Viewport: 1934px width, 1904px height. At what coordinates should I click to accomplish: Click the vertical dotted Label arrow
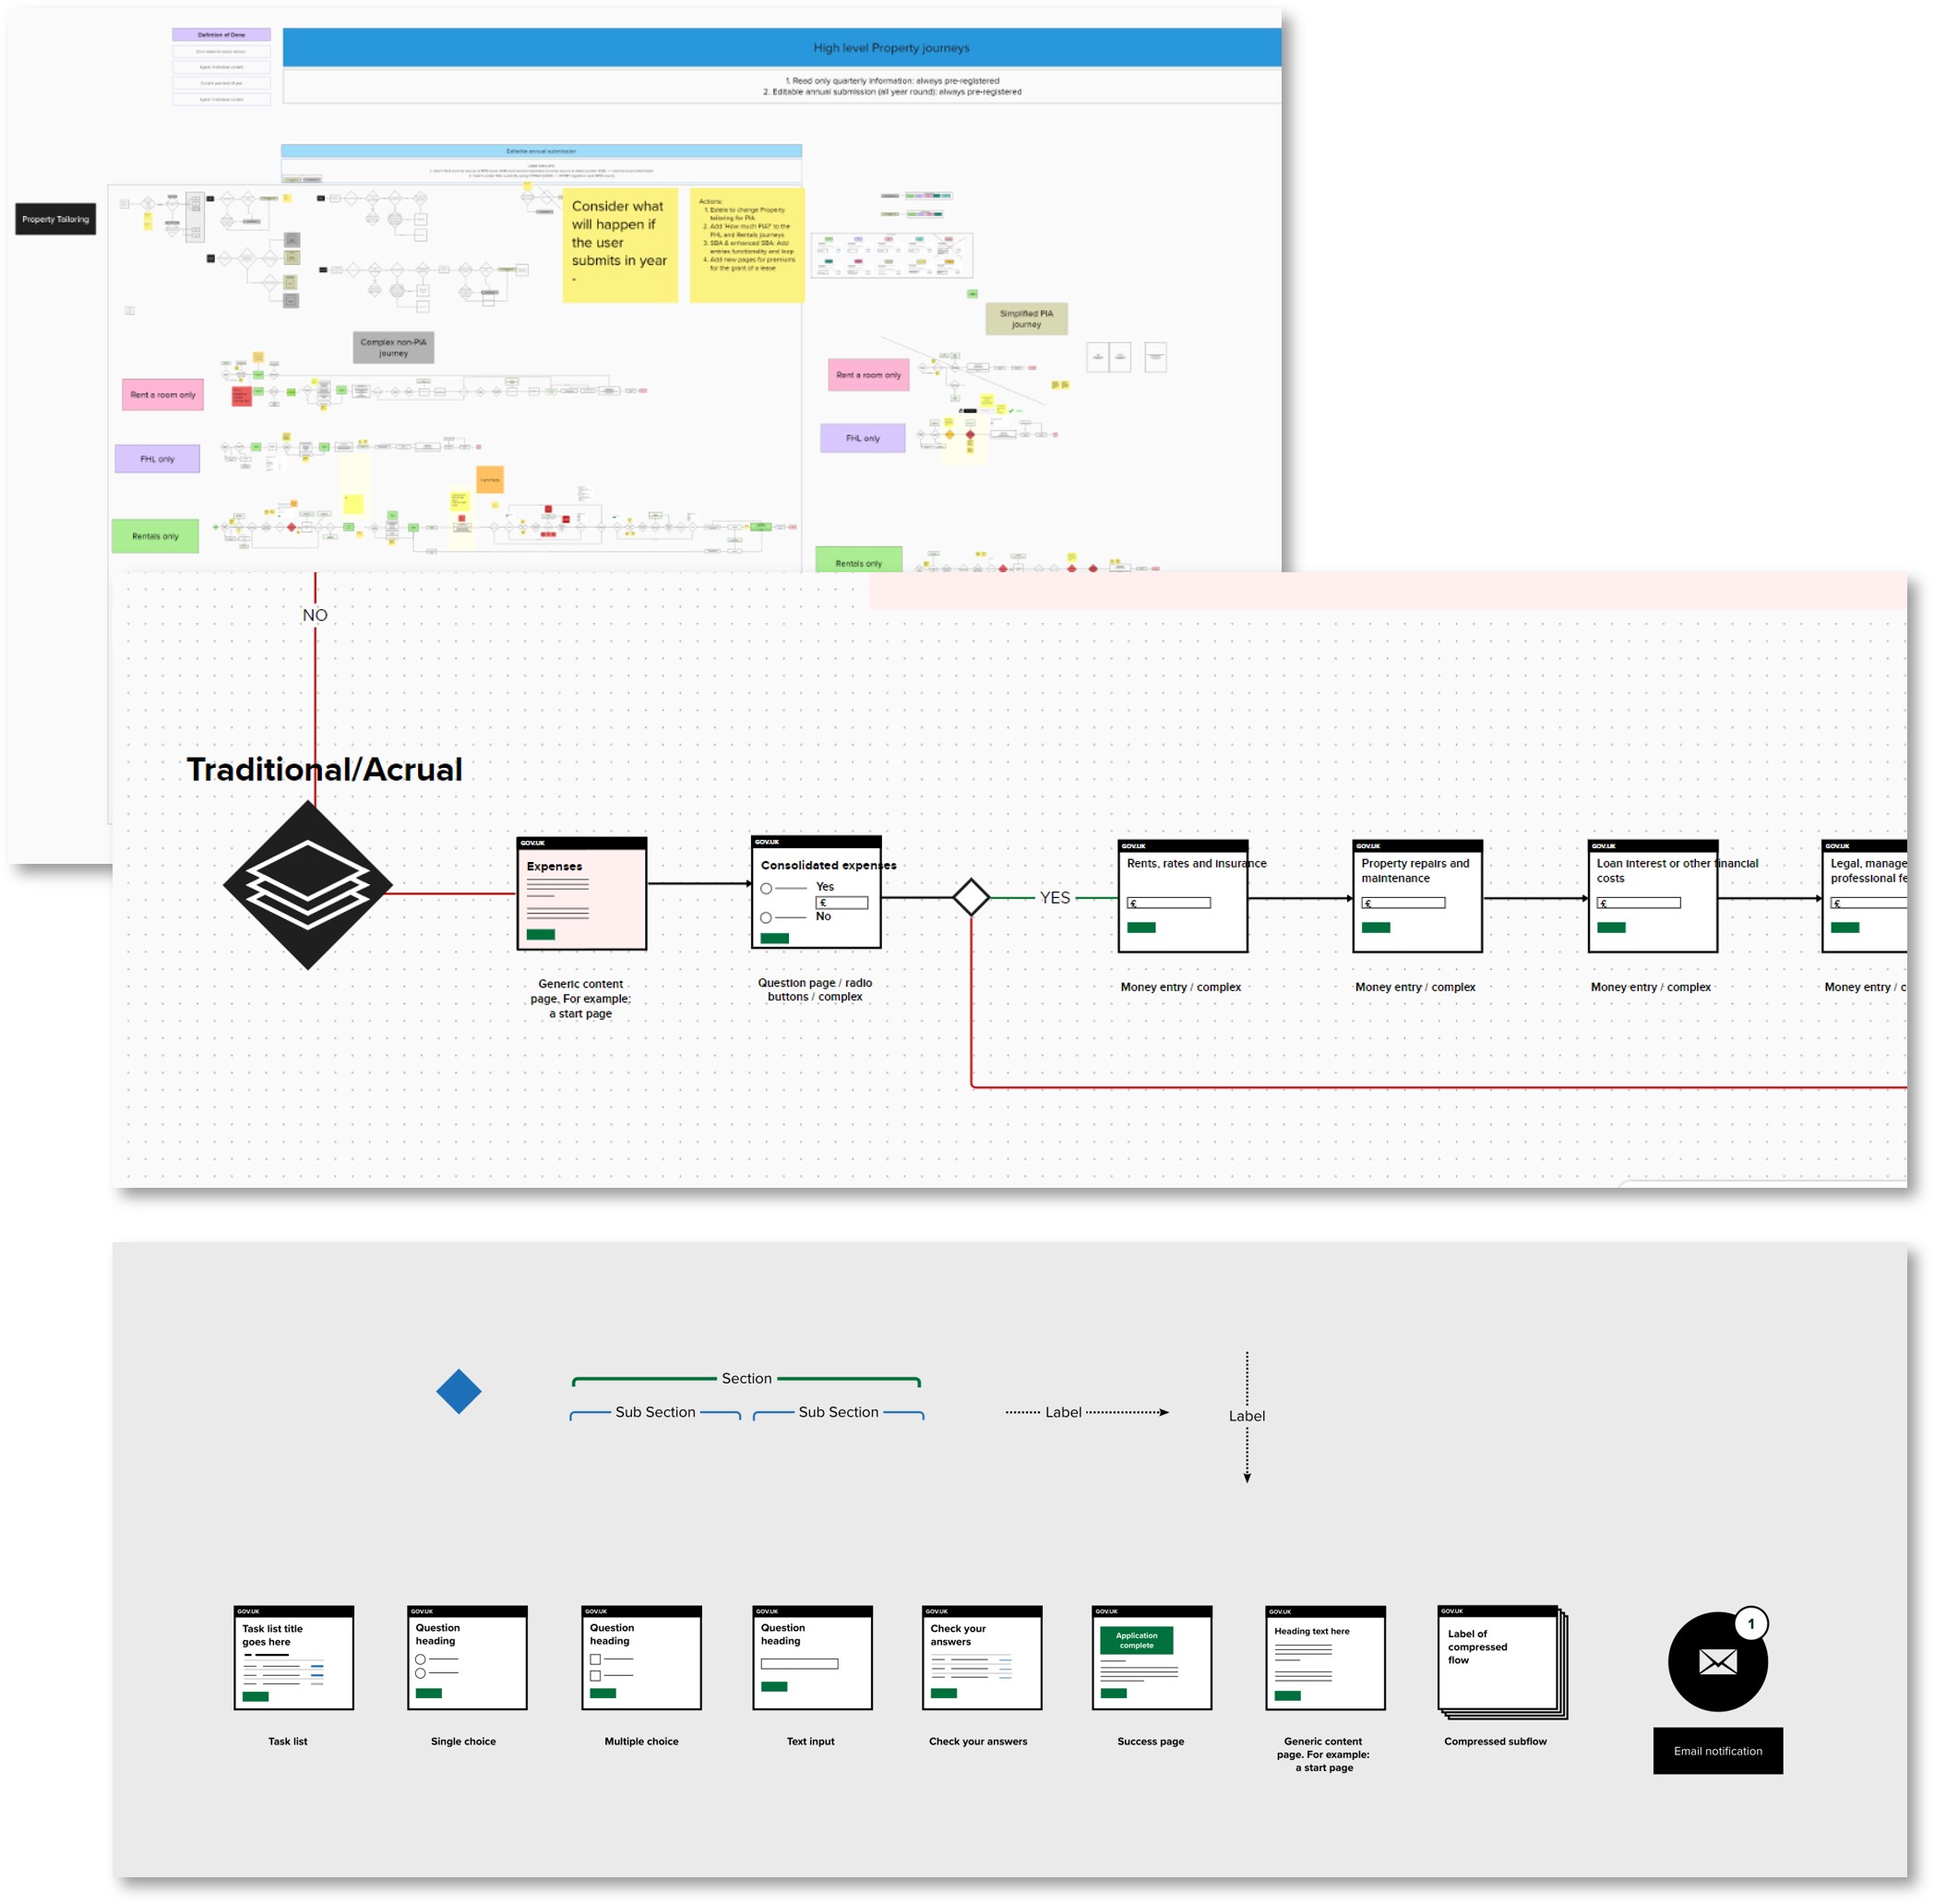pyautogui.click(x=1246, y=1417)
